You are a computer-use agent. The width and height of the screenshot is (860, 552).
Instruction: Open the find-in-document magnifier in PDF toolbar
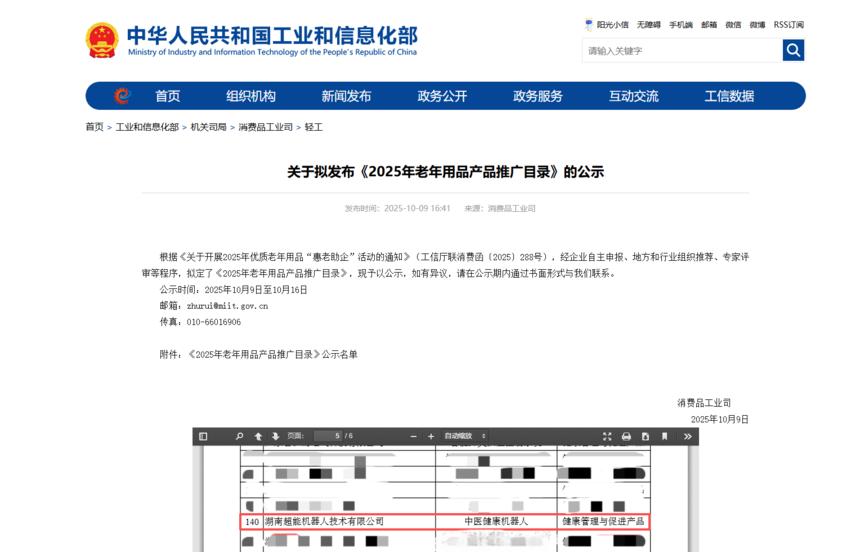point(239,436)
